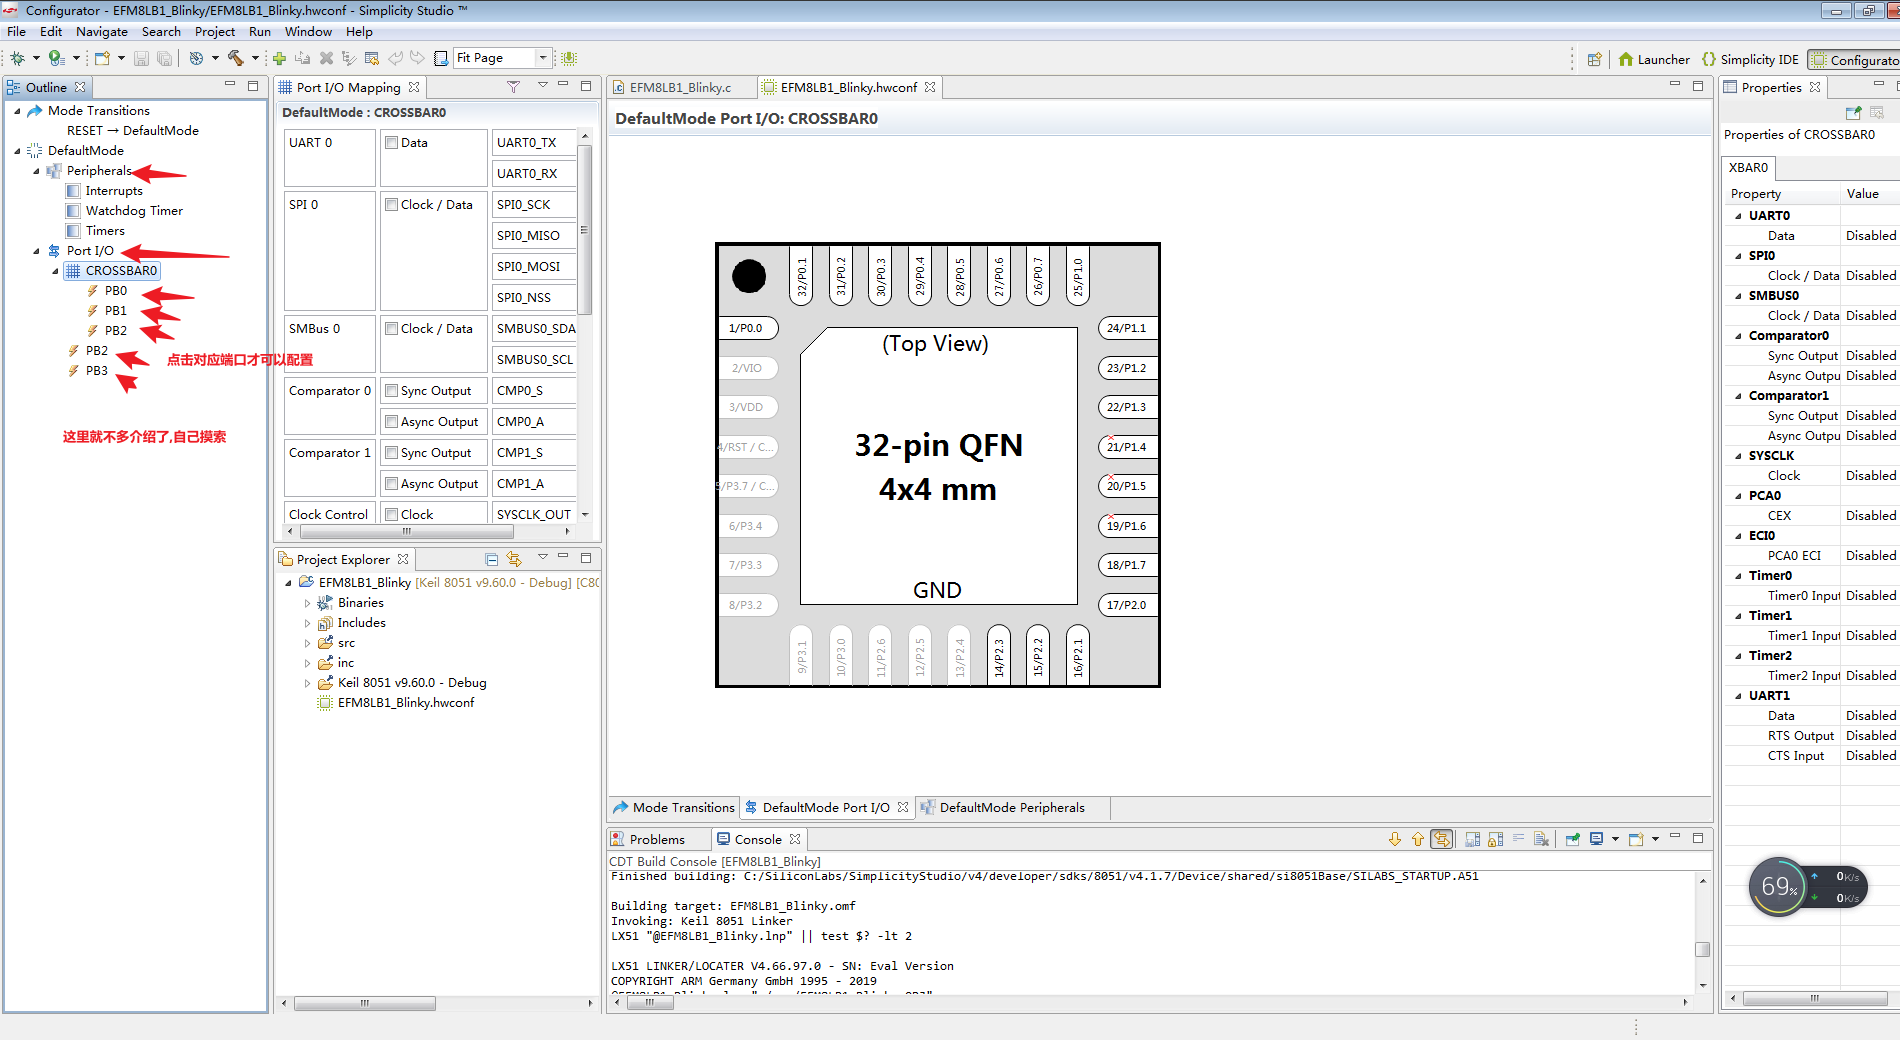Check Clock / Data for SPI 0
The height and width of the screenshot is (1040, 1900).
point(391,204)
